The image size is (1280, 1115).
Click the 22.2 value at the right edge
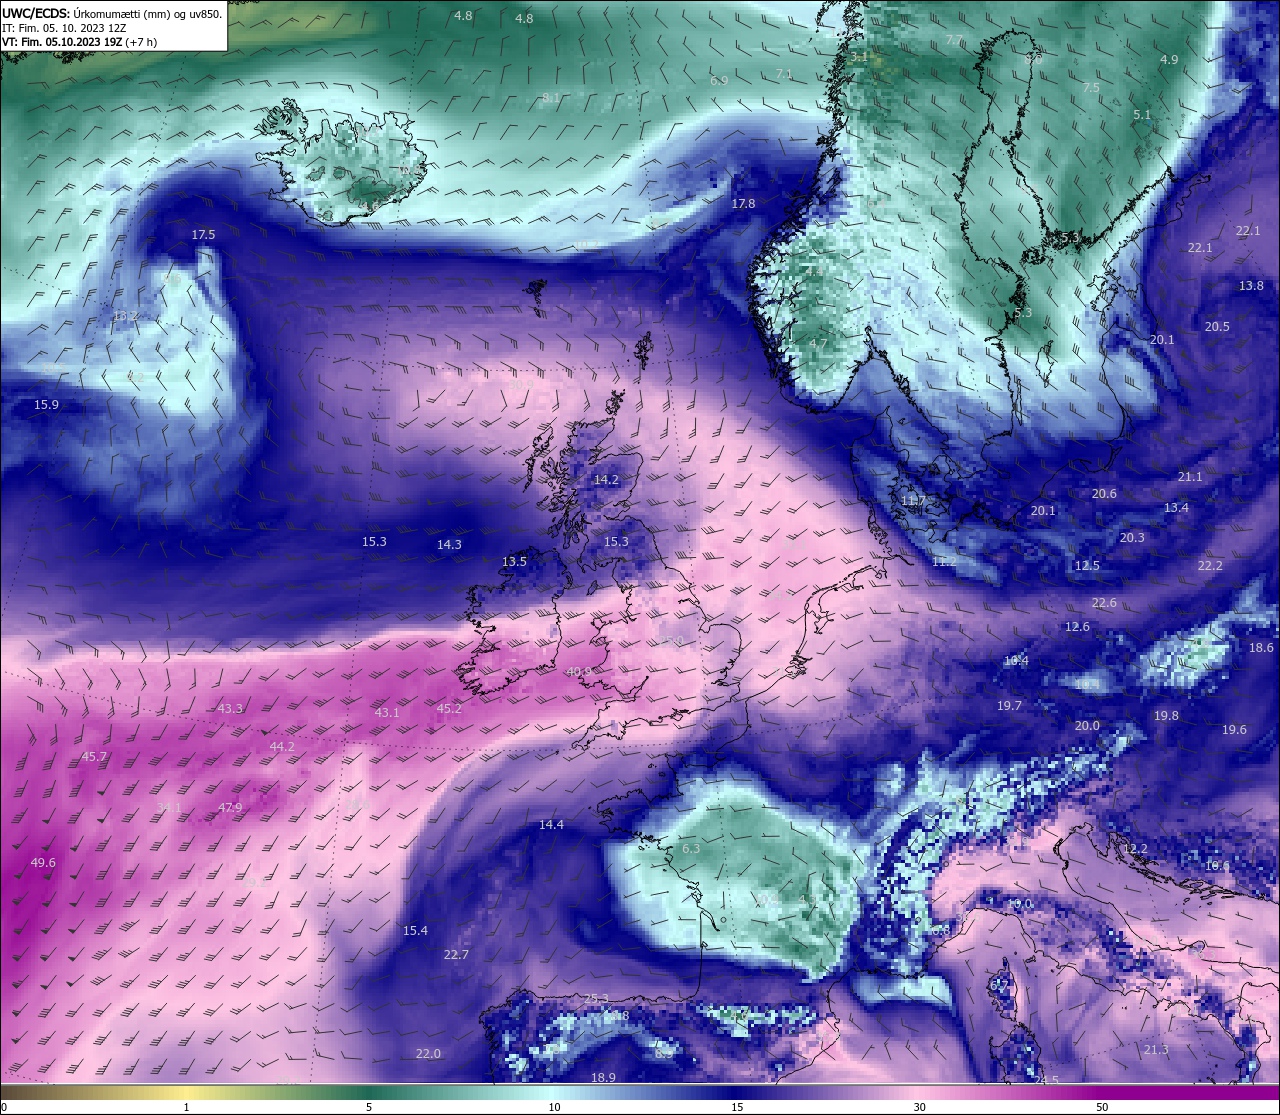1210,565
